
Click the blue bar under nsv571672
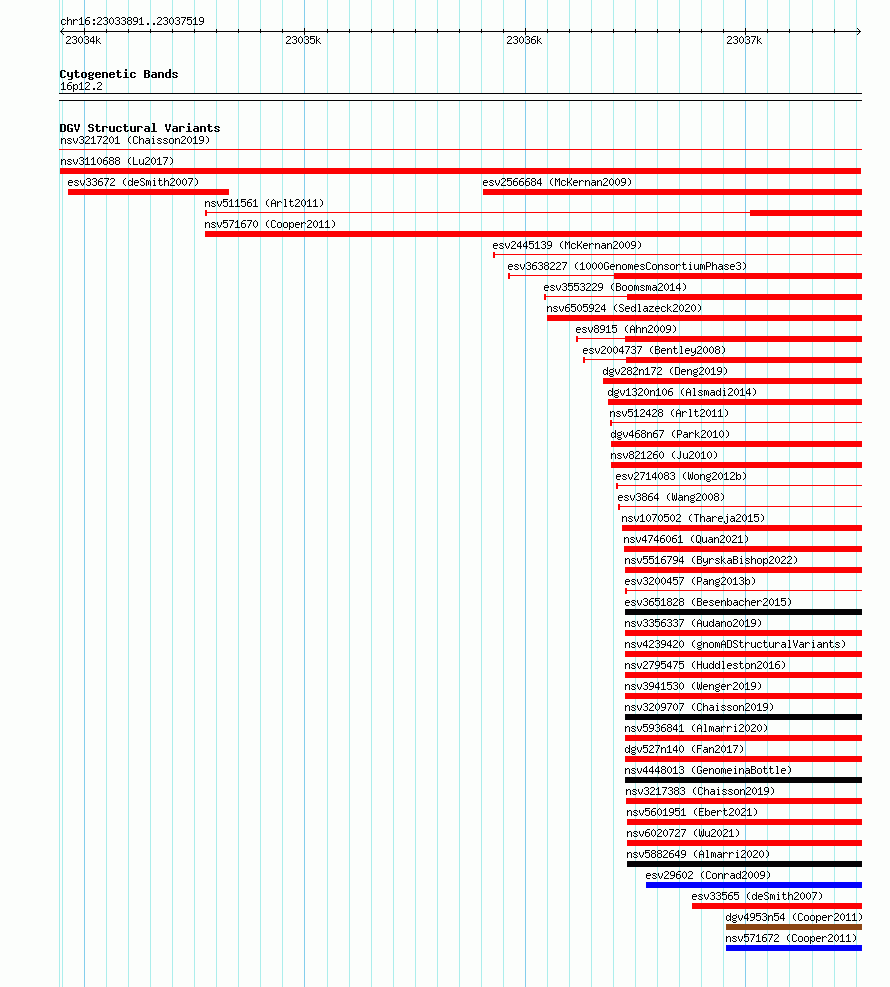pyautogui.click(x=794, y=948)
